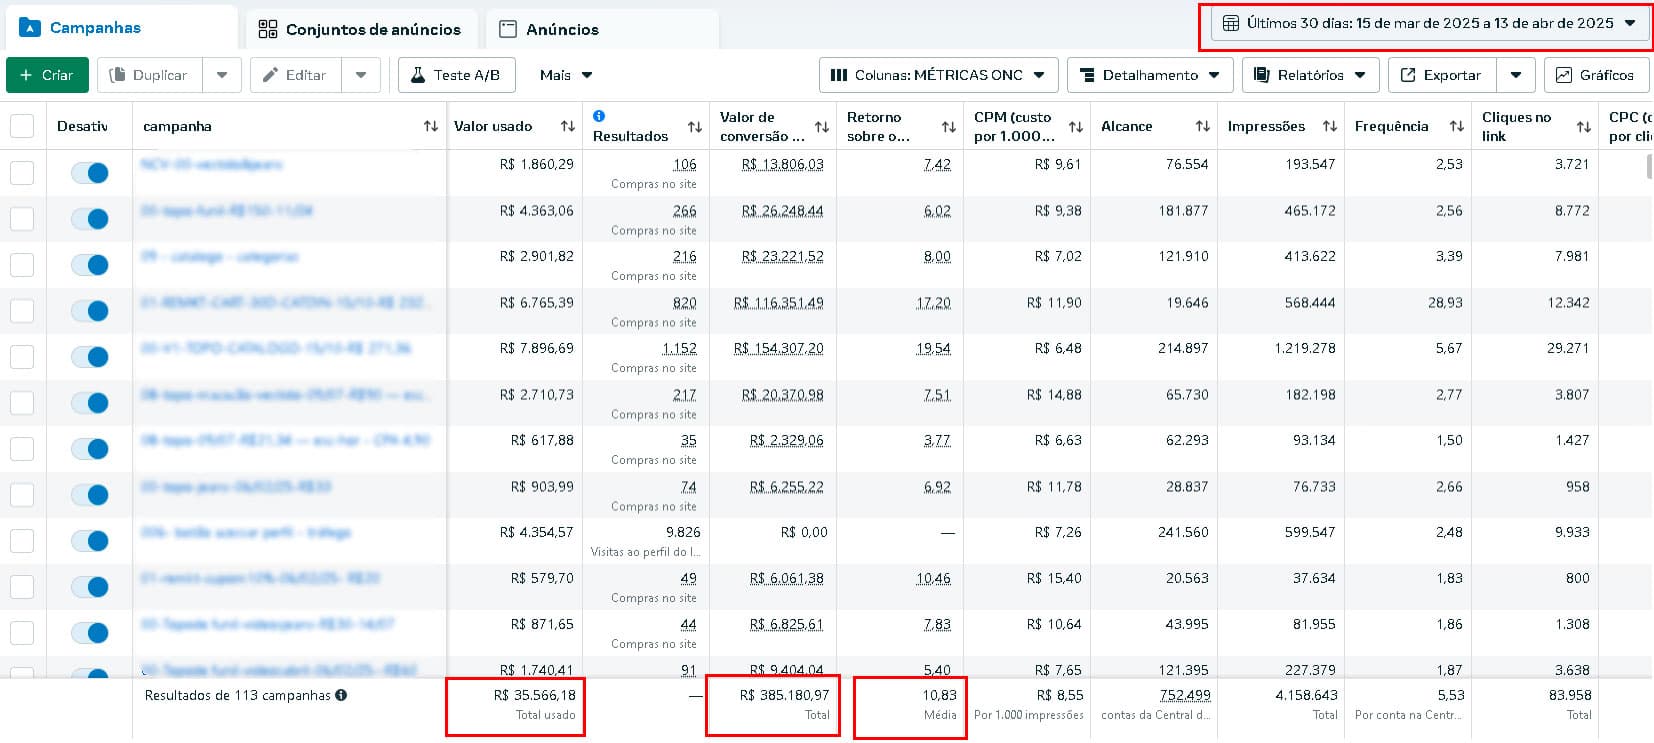Switch to the Campanhas tab

[121, 28]
